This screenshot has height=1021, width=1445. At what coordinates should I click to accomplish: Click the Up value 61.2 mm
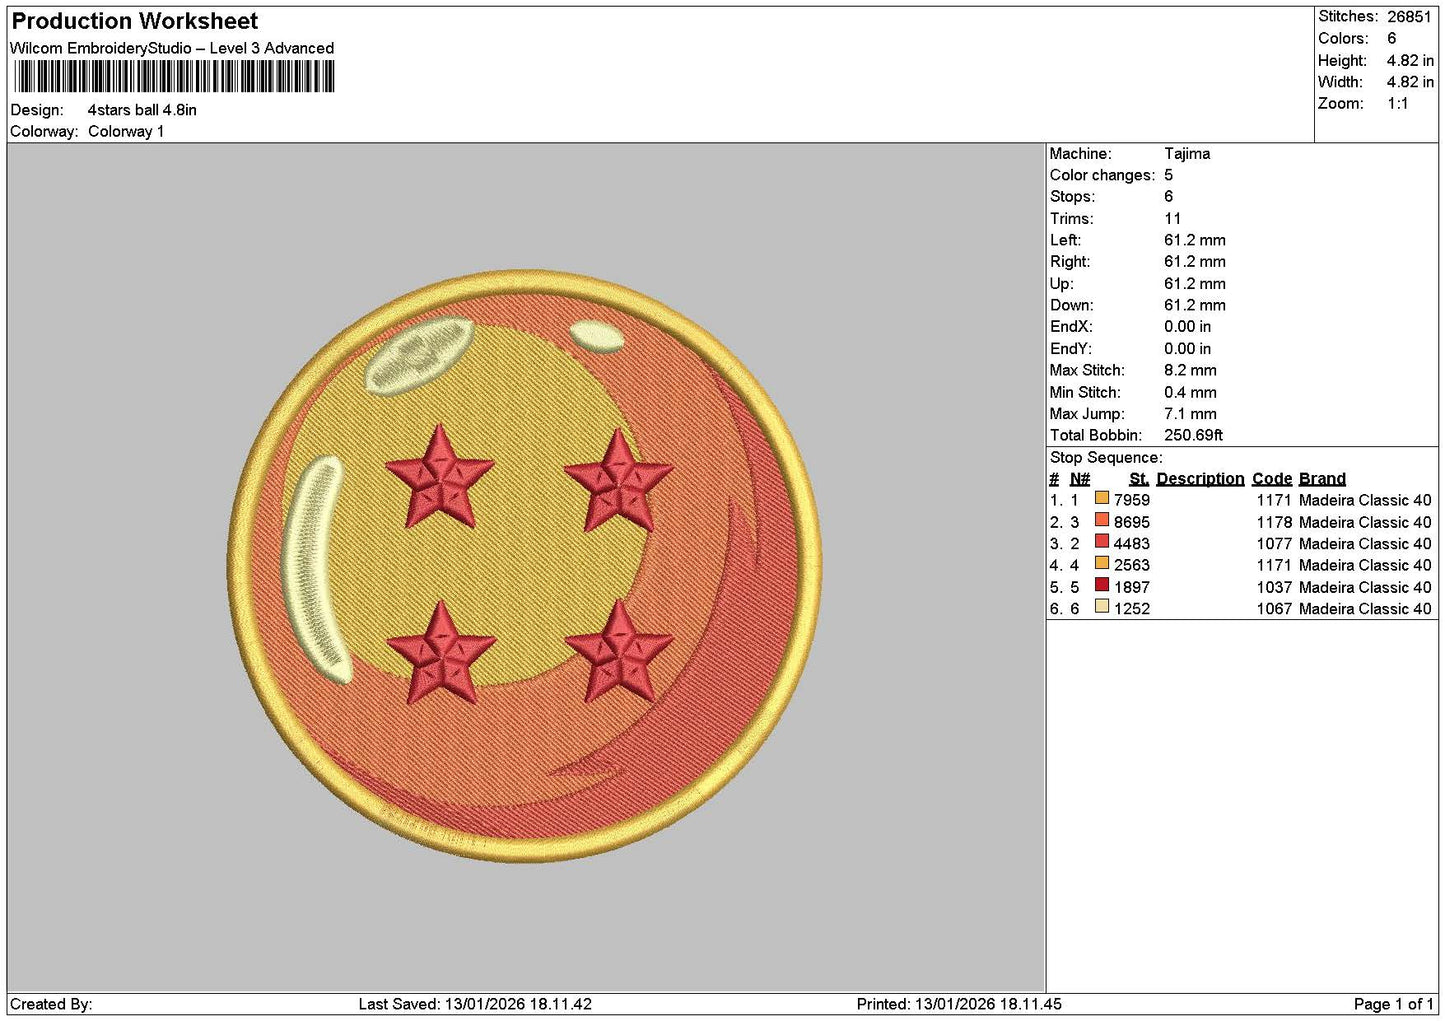click(1195, 284)
